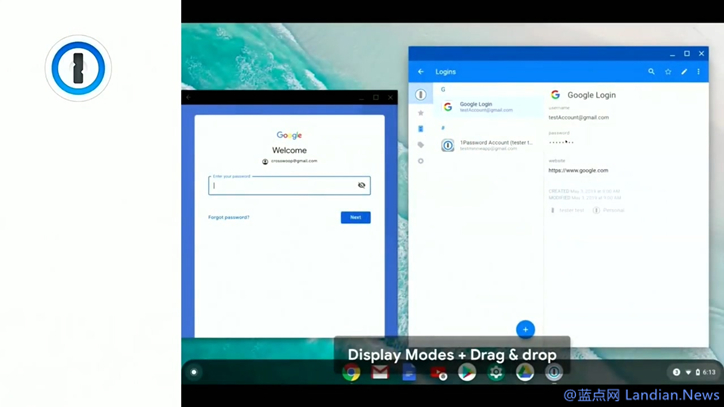Launch Google Docs from the shelf
The height and width of the screenshot is (407, 724).
coord(409,372)
